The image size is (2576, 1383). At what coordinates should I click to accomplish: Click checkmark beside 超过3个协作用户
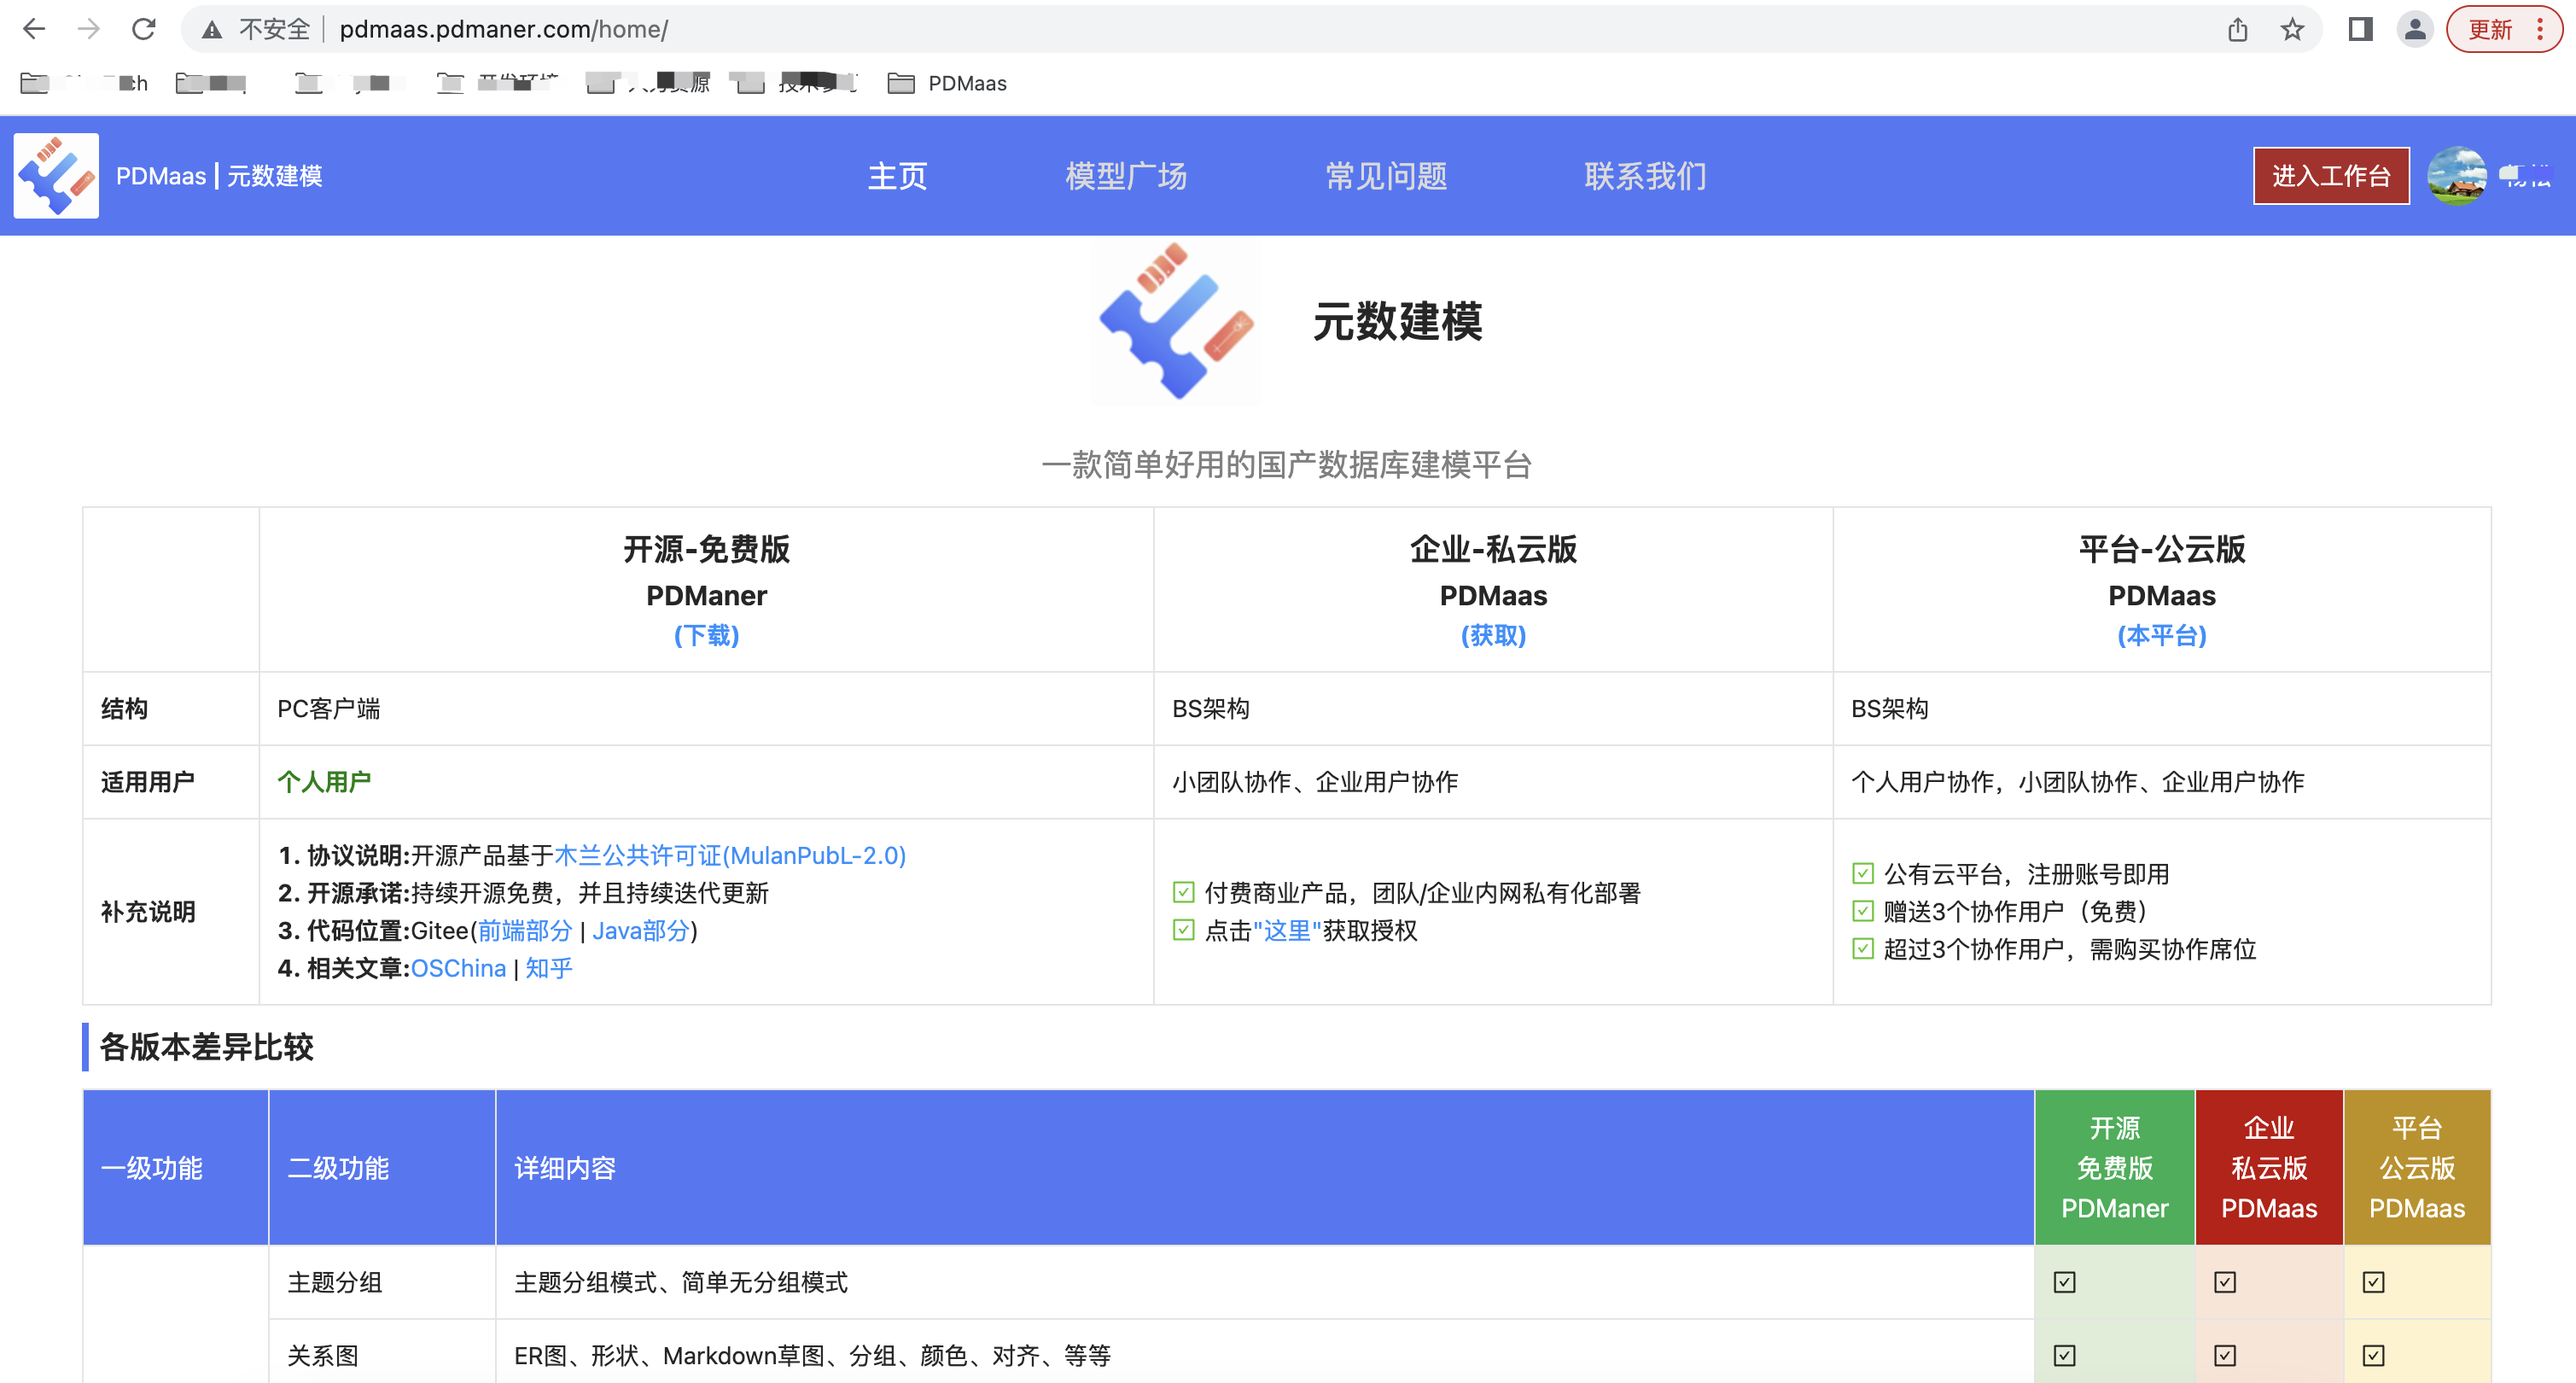[x=1863, y=948]
